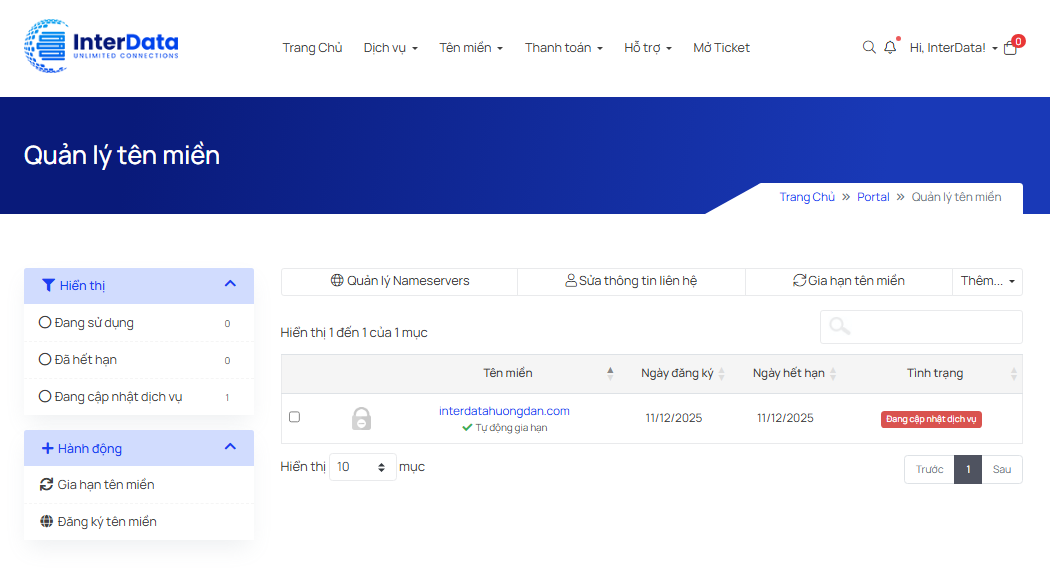Sort table by Ngày đăng ký column
1050x573 pixels.
click(x=677, y=373)
